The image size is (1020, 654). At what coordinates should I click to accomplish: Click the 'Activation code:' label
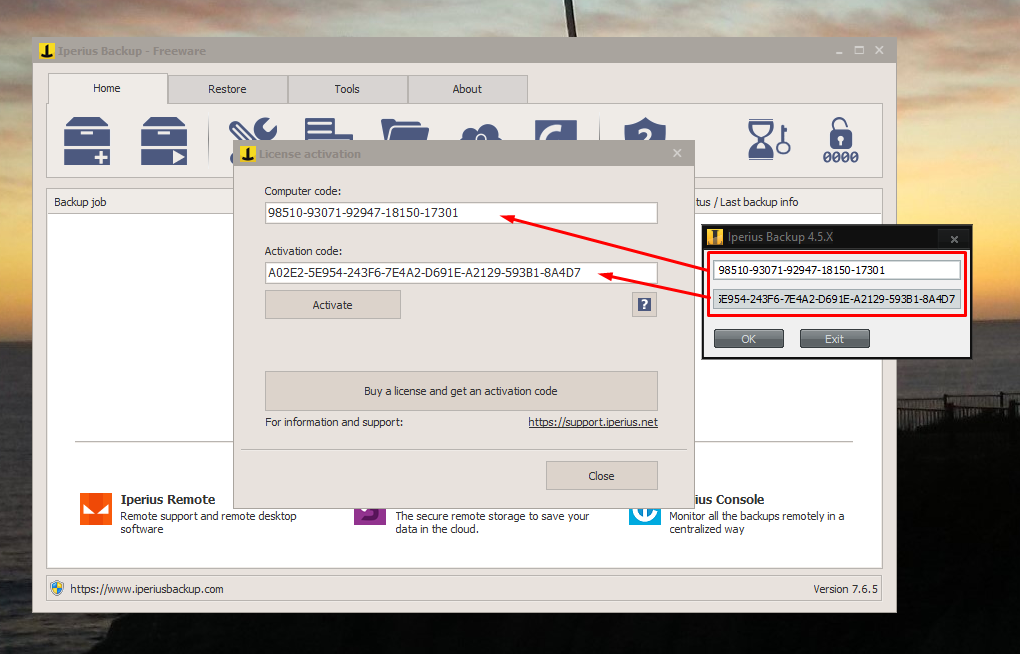coord(303,251)
